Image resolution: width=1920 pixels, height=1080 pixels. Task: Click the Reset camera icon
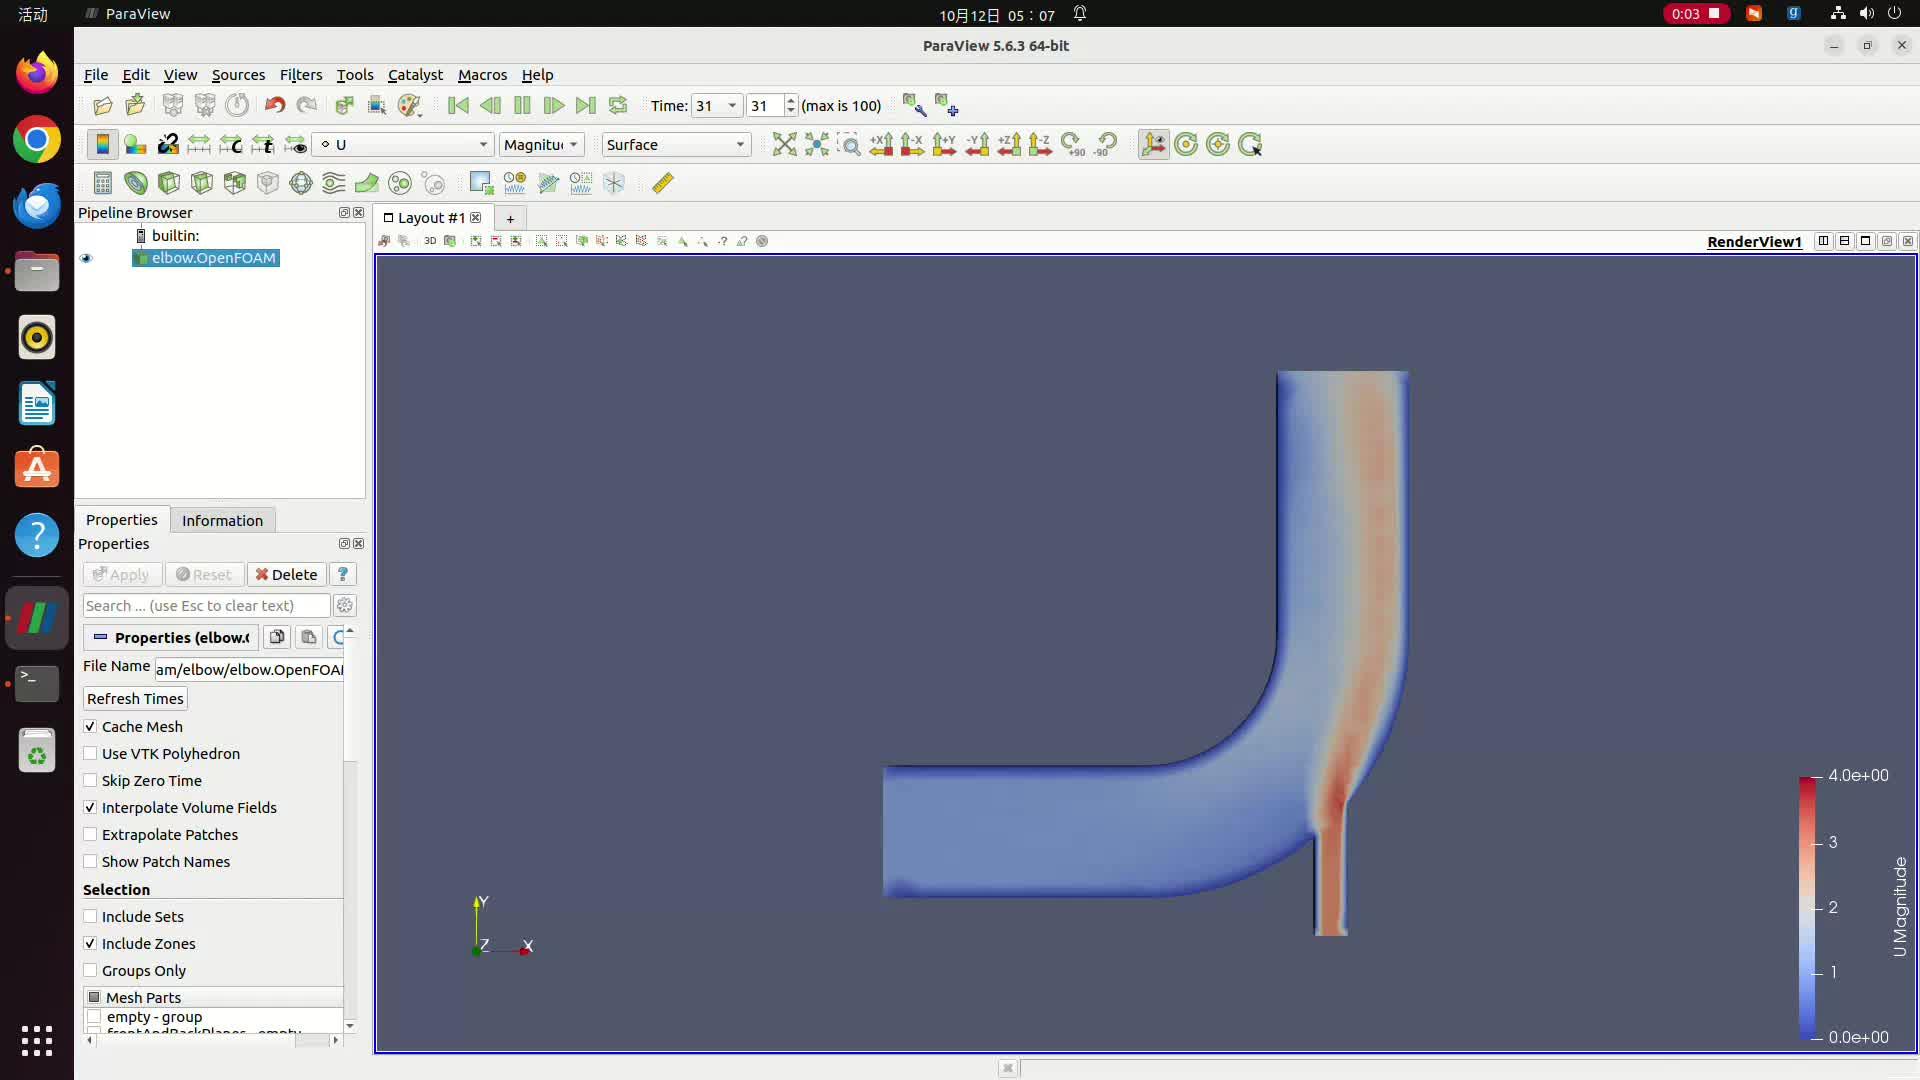coord(785,145)
